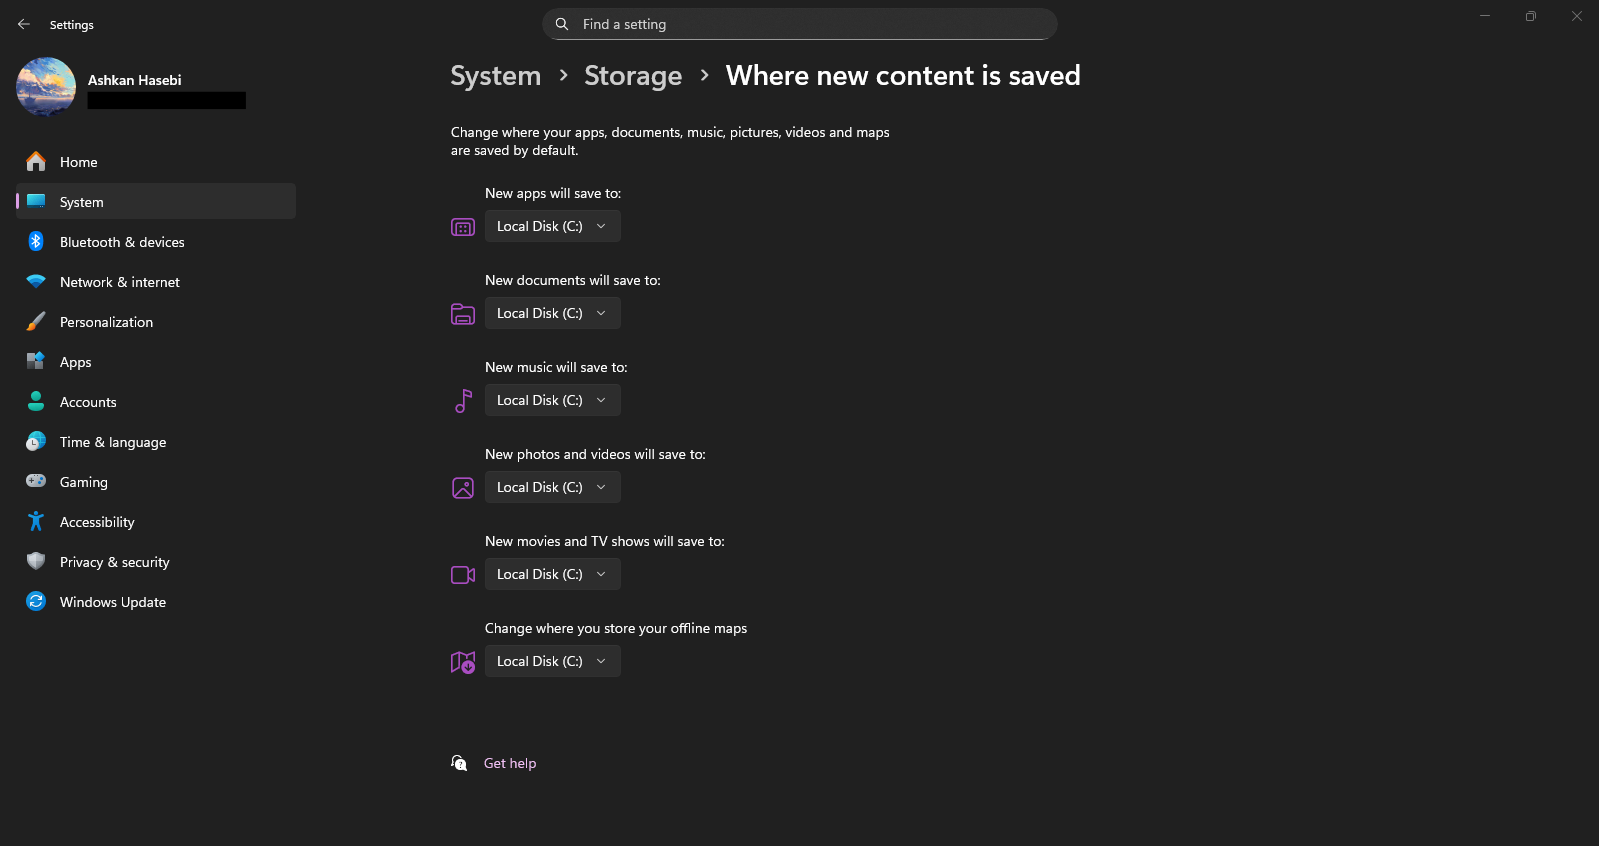
Task: Go to Time & language settings
Action: tap(113, 442)
